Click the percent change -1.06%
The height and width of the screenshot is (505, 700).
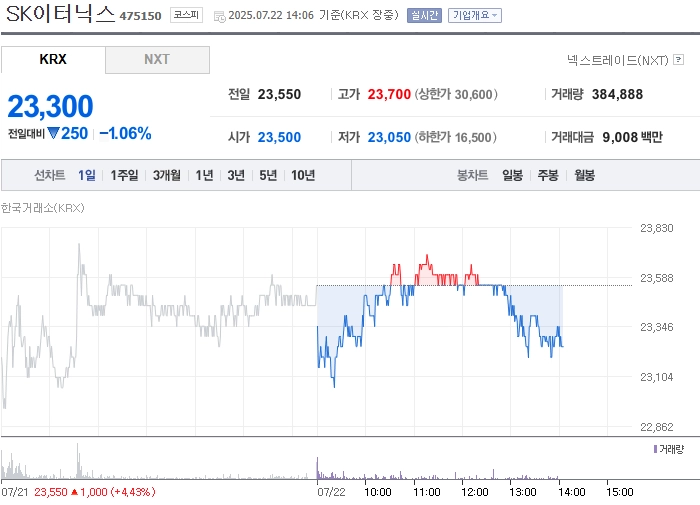pyautogui.click(x=125, y=133)
